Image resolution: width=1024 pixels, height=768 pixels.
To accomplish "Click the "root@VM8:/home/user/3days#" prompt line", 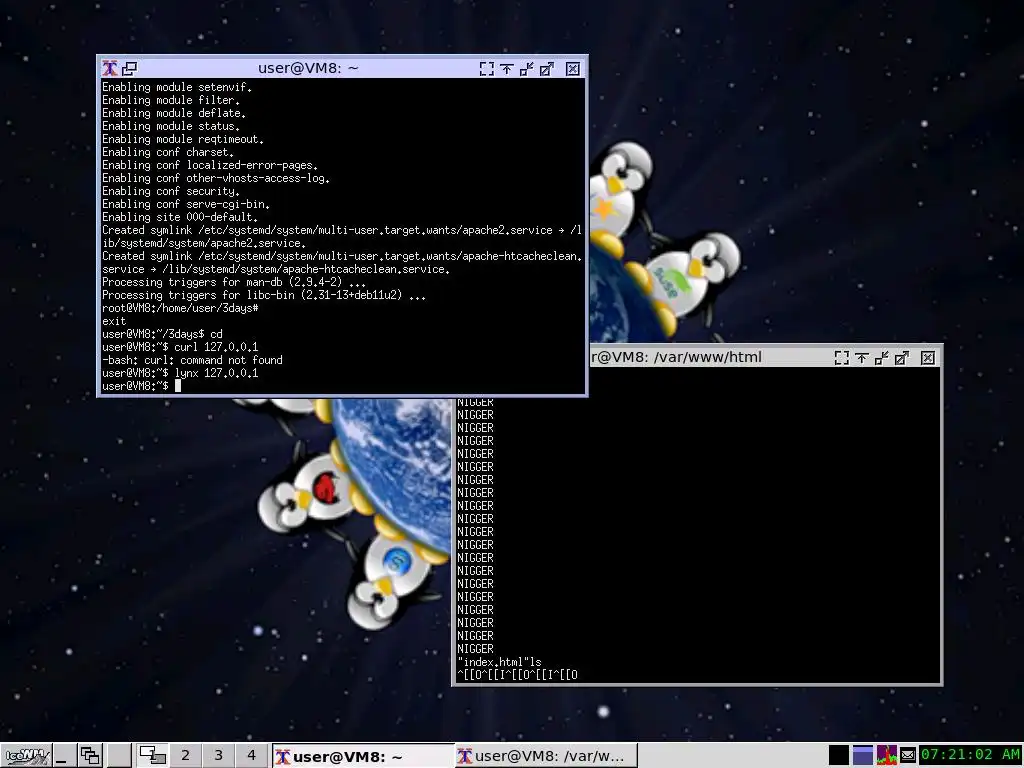I will 180,308.
